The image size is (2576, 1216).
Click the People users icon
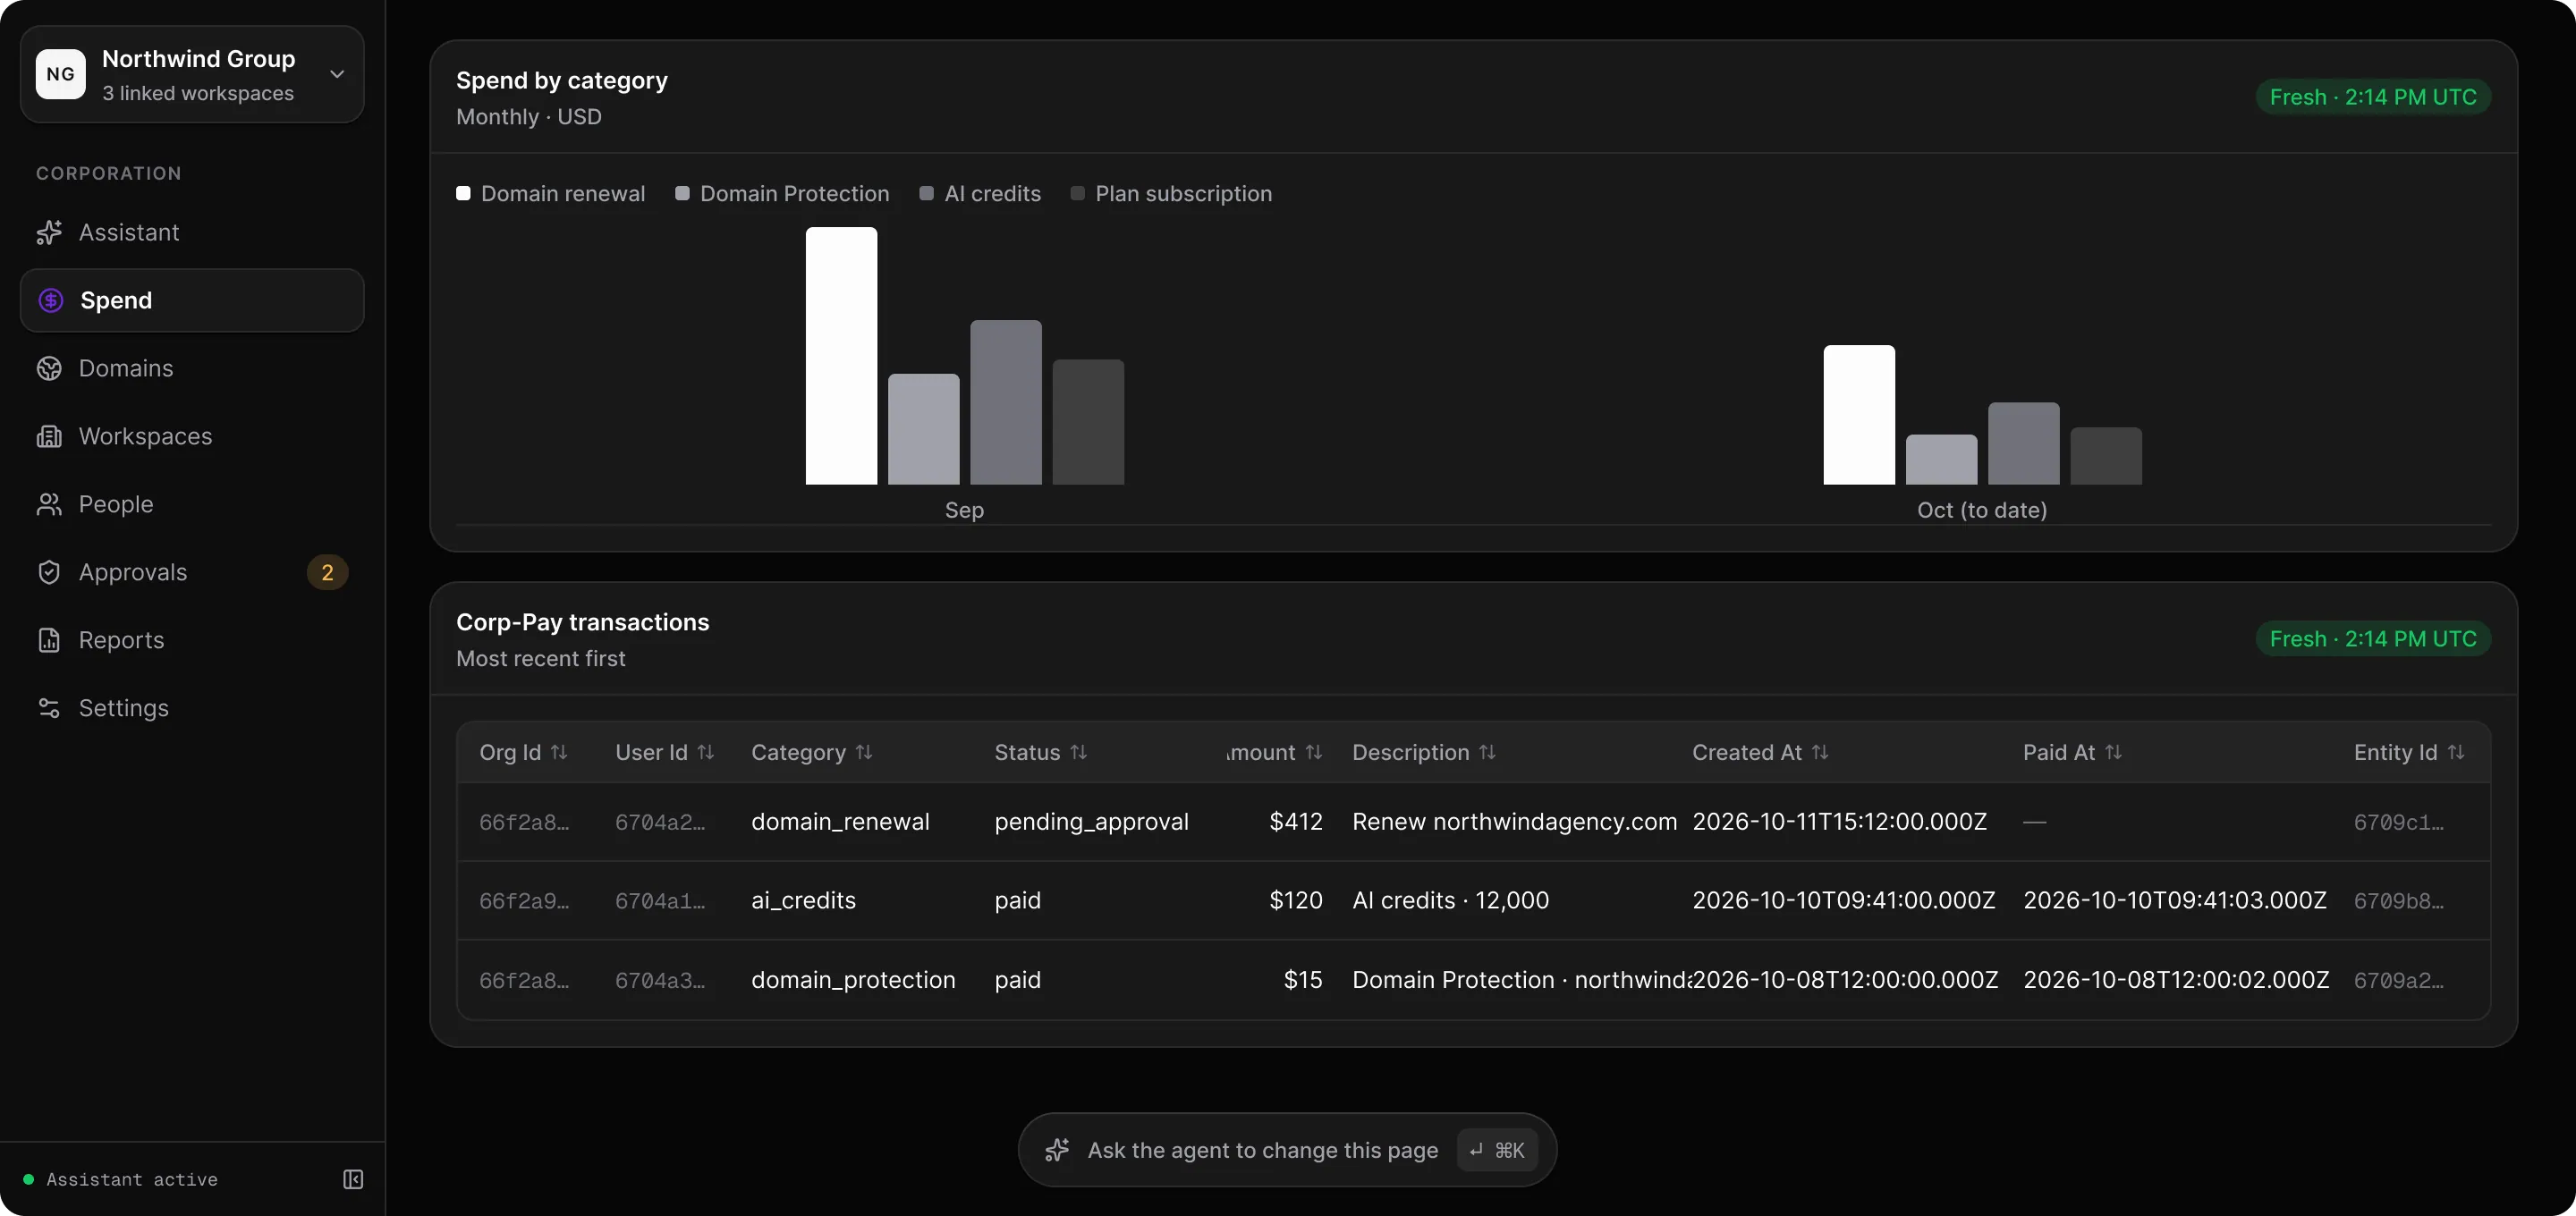coord(49,504)
